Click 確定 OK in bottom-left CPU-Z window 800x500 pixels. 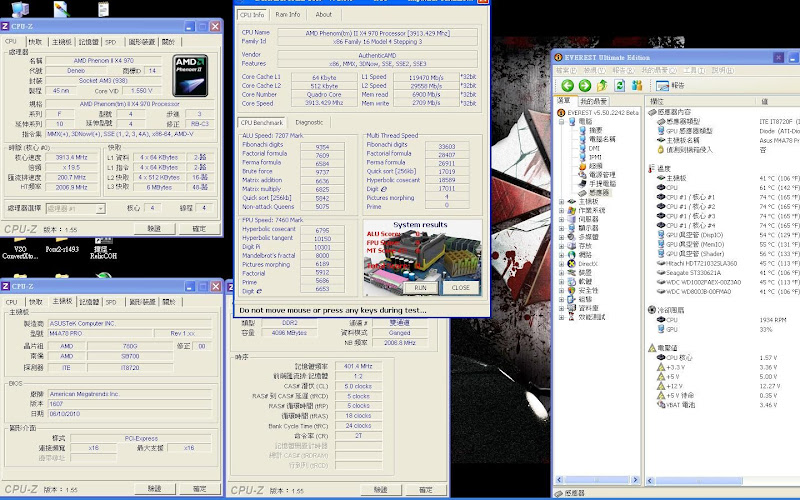click(x=199, y=489)
